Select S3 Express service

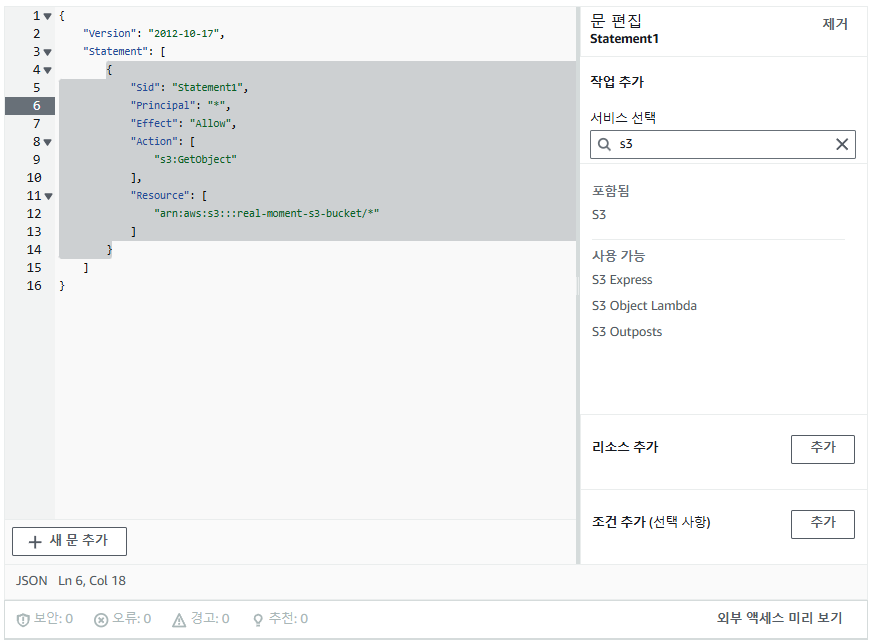pos(622,279)
